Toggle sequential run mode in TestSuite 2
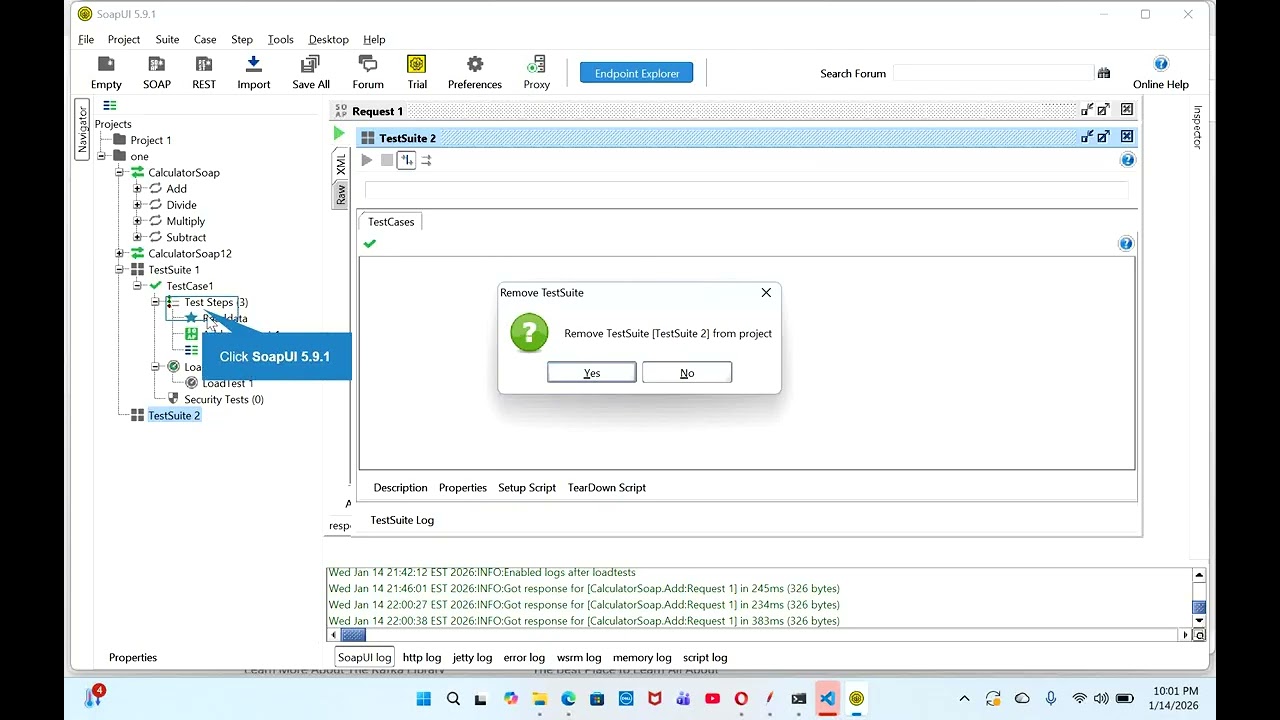1280x720 pixels. pos(406,160)
